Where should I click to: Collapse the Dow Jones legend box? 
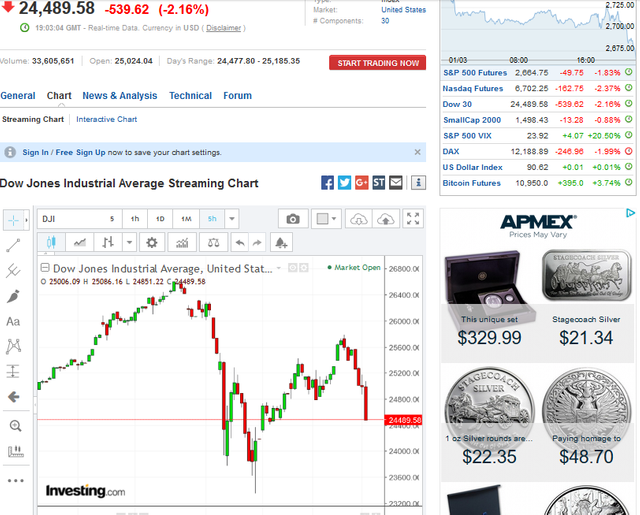click(44, 268)
